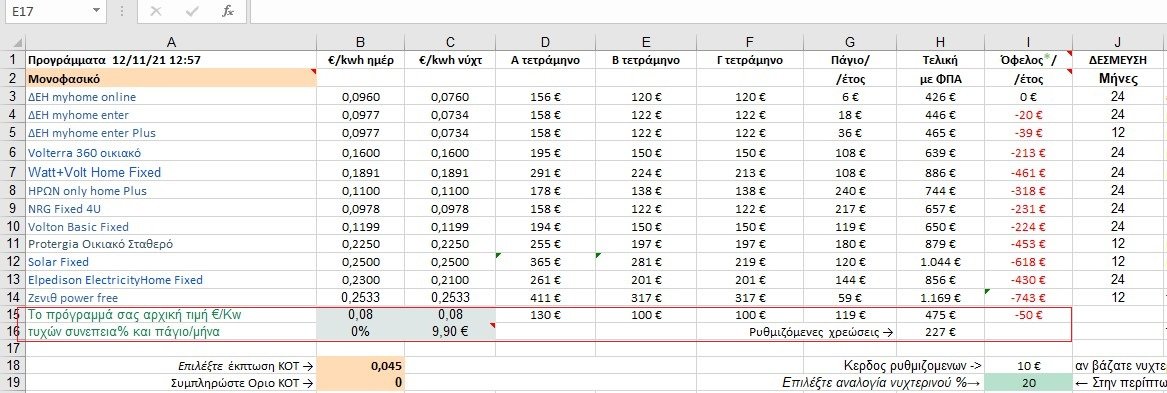The height and width of the screenshot is (393, 1167).
Task: Open the 'Volterra 360 οικιακό' link
Action: click(84, 153)
